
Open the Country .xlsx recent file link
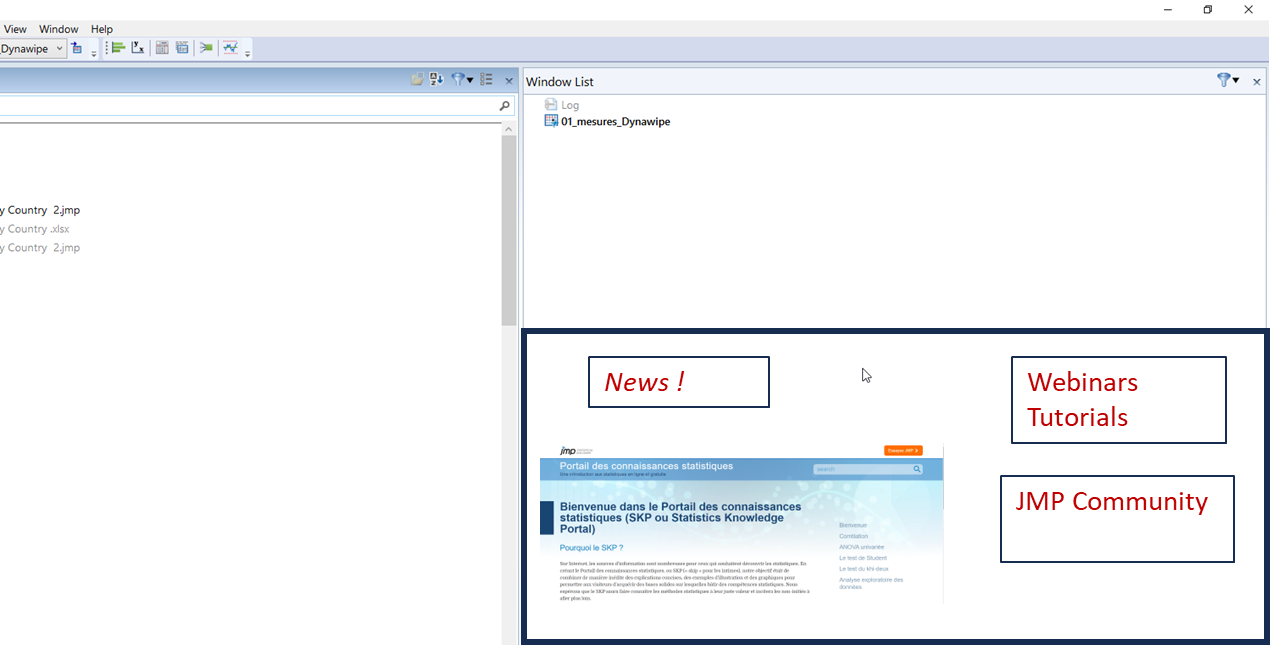(35, 228)
